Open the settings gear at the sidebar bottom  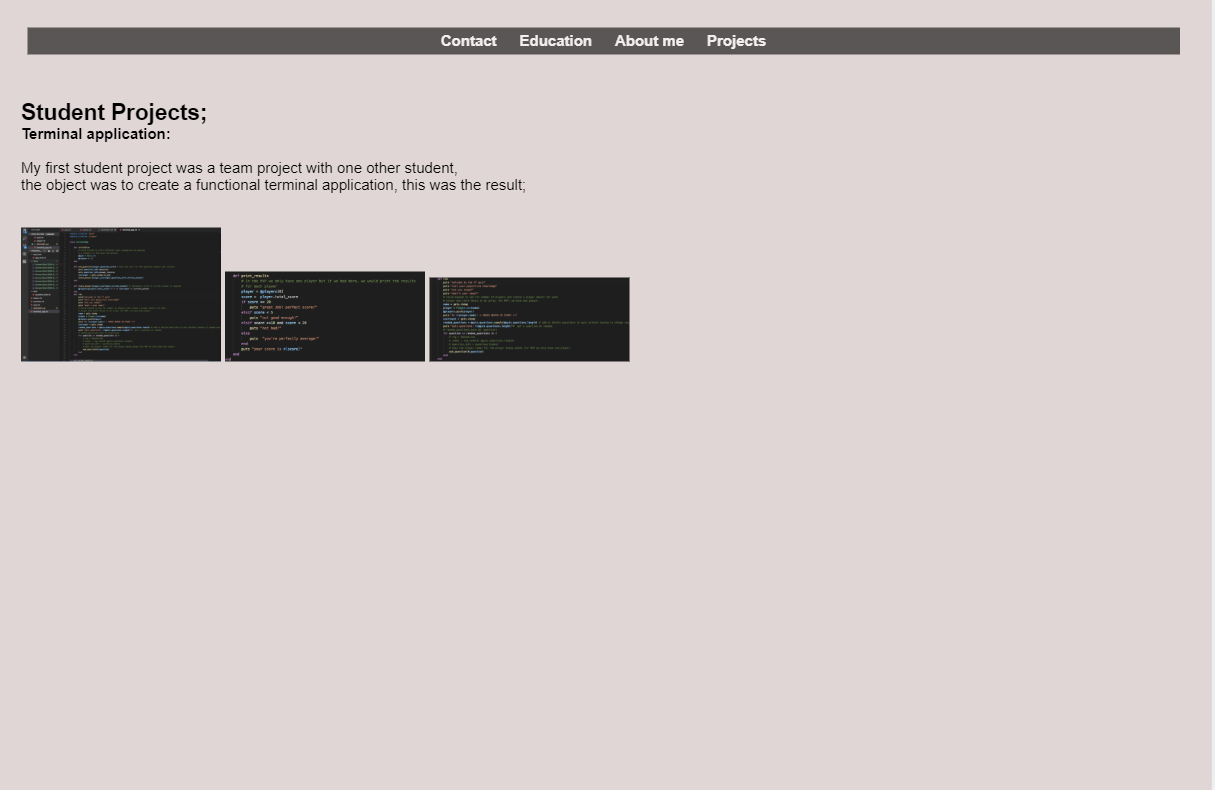(x=24, y=357)
